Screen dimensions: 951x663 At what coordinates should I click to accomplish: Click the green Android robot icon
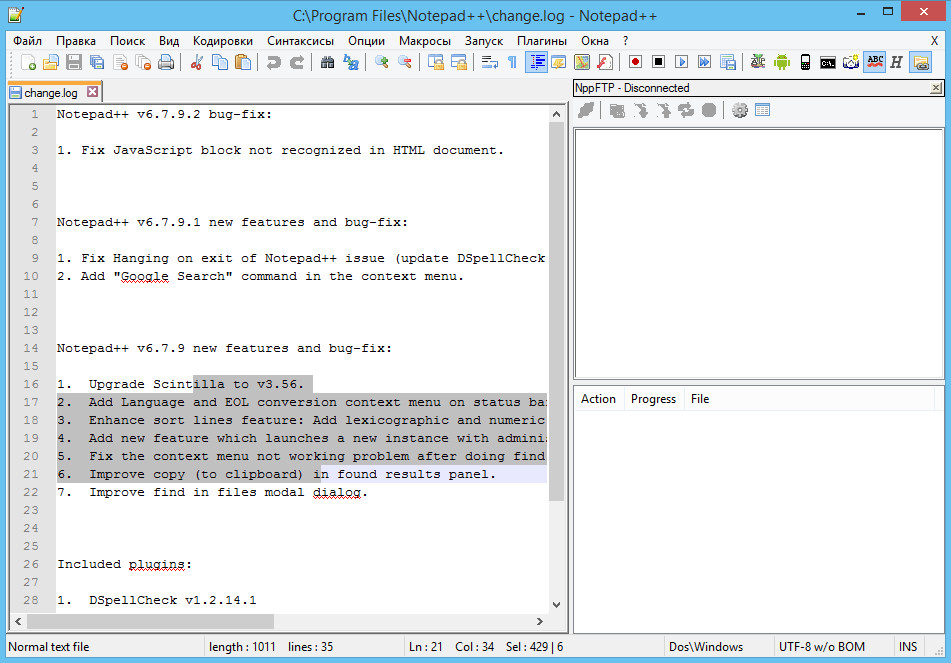tap(781, 62)
